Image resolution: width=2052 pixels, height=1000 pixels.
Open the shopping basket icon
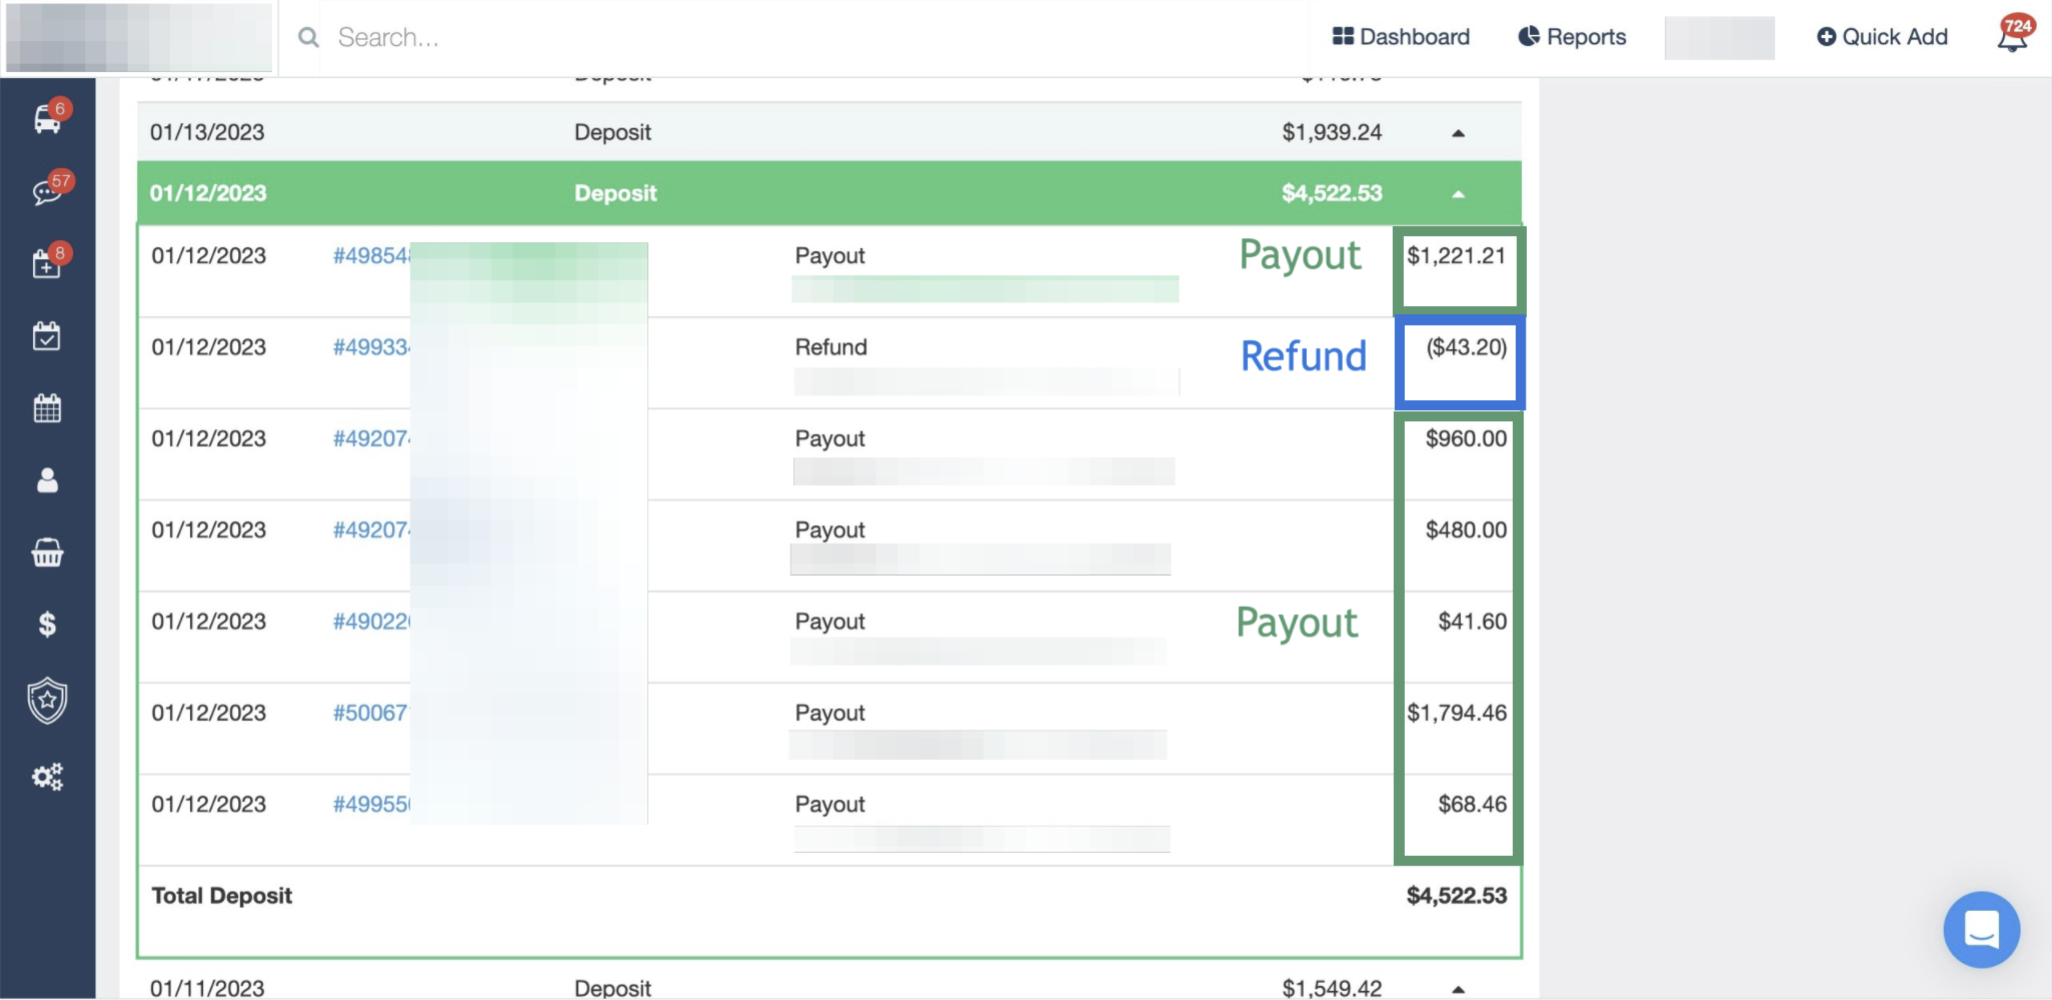(x=47, y=553)
